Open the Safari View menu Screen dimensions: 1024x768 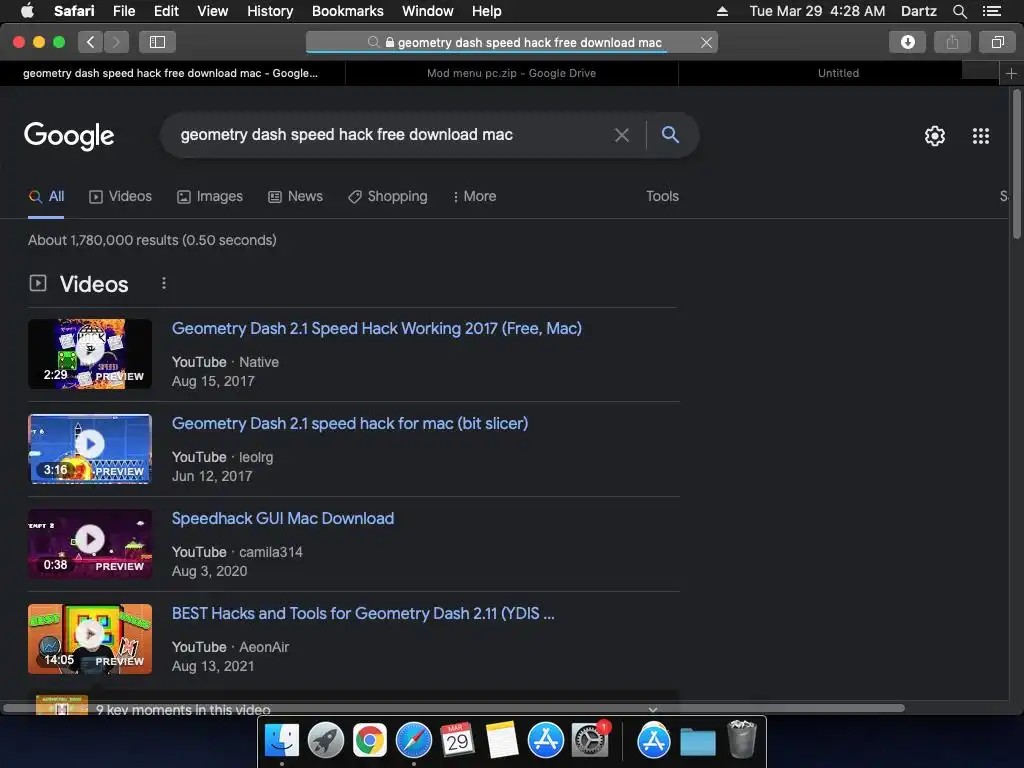213,11
